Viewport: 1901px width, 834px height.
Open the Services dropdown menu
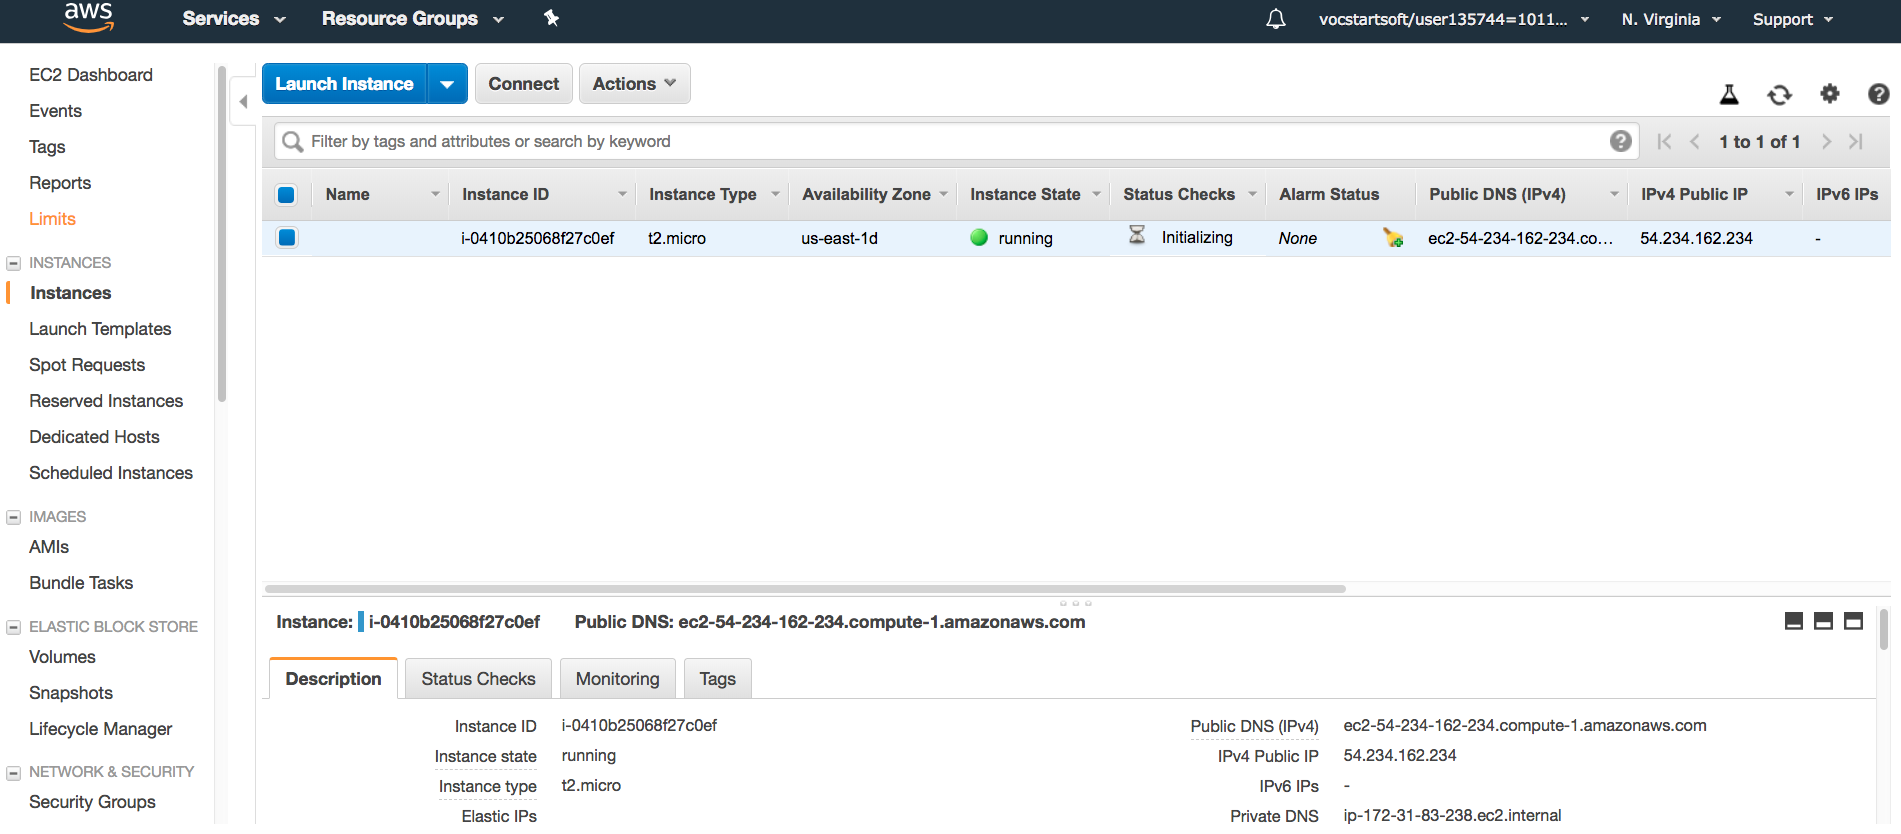pyautogui.click(x=234, y=18)
